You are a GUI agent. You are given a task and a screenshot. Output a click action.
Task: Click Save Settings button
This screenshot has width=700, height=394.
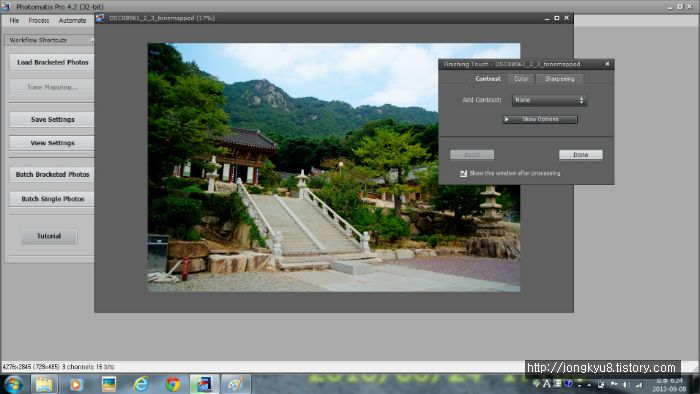52,120
